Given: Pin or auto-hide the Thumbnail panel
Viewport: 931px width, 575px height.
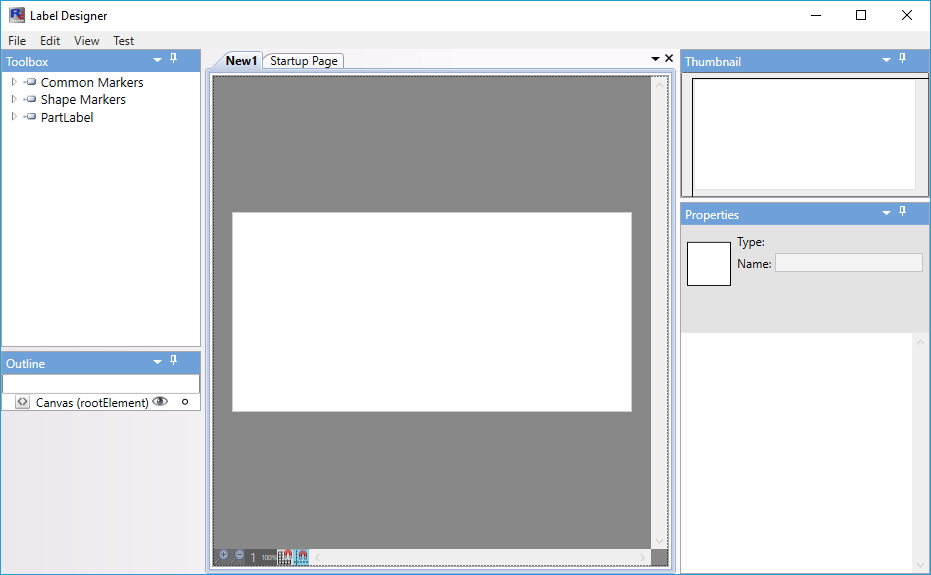Looking at the screenshot, I should click(x=902, y=58).
